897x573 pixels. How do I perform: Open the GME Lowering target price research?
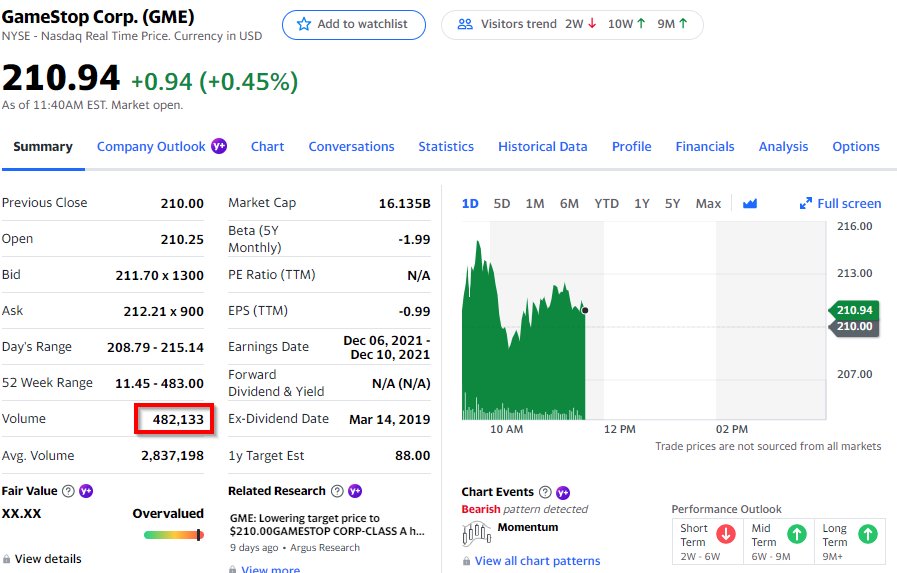coord(327,524)
